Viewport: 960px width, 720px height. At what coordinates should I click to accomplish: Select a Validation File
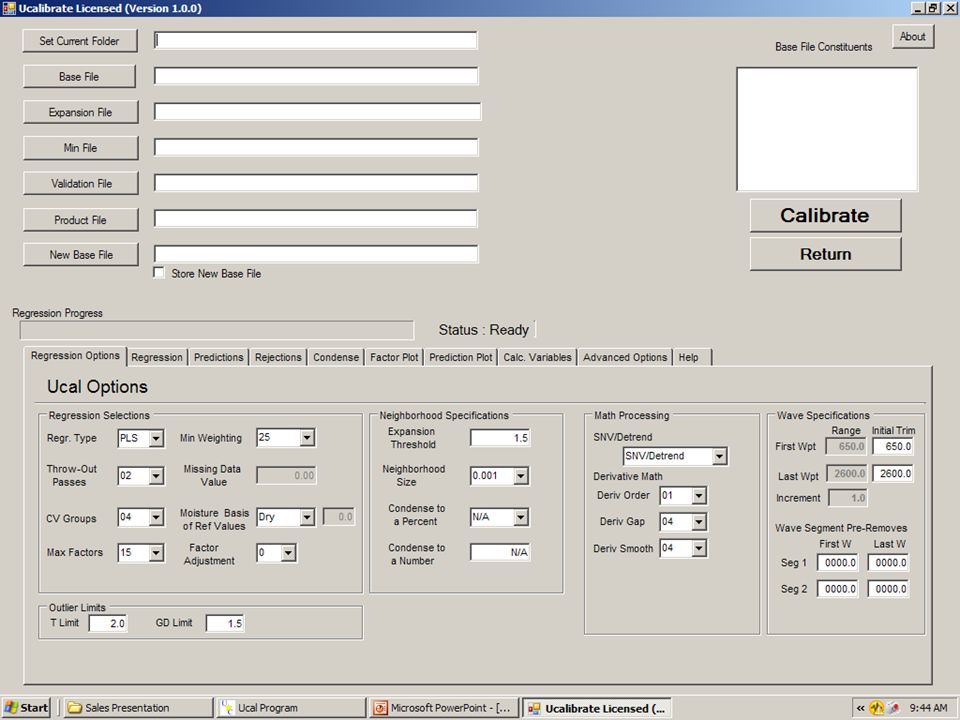point(81,183)
